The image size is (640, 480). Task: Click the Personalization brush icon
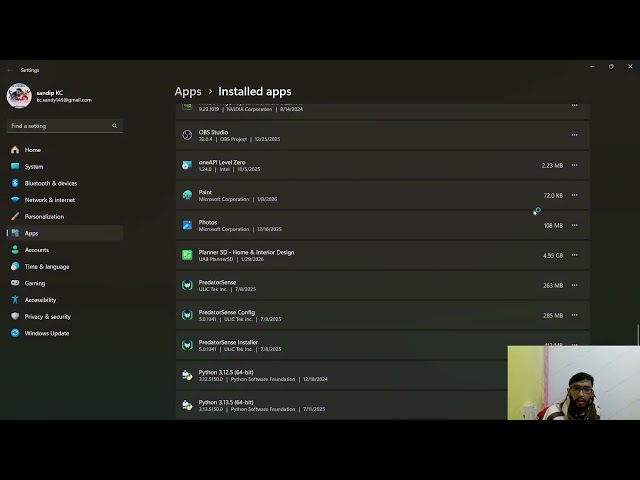point(15,216)
